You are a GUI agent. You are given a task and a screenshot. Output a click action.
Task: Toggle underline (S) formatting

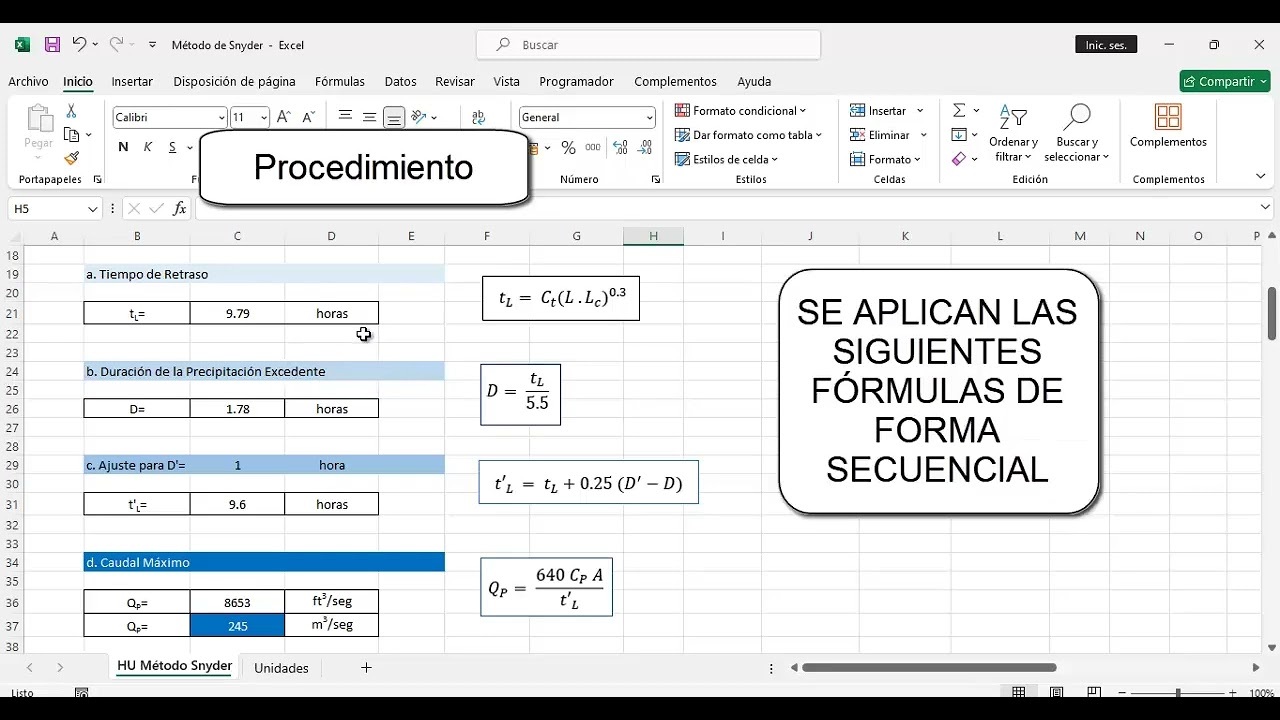coord(173,147)
